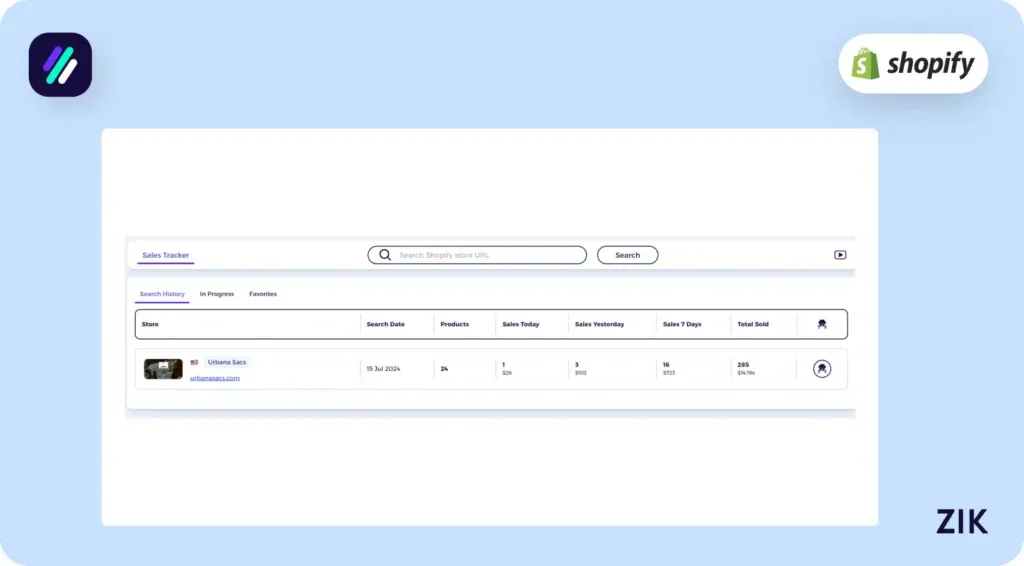Viewport: 1024px width, 566px height.
Task: Click the ZIK wordmark text
Action: (962, 522)
